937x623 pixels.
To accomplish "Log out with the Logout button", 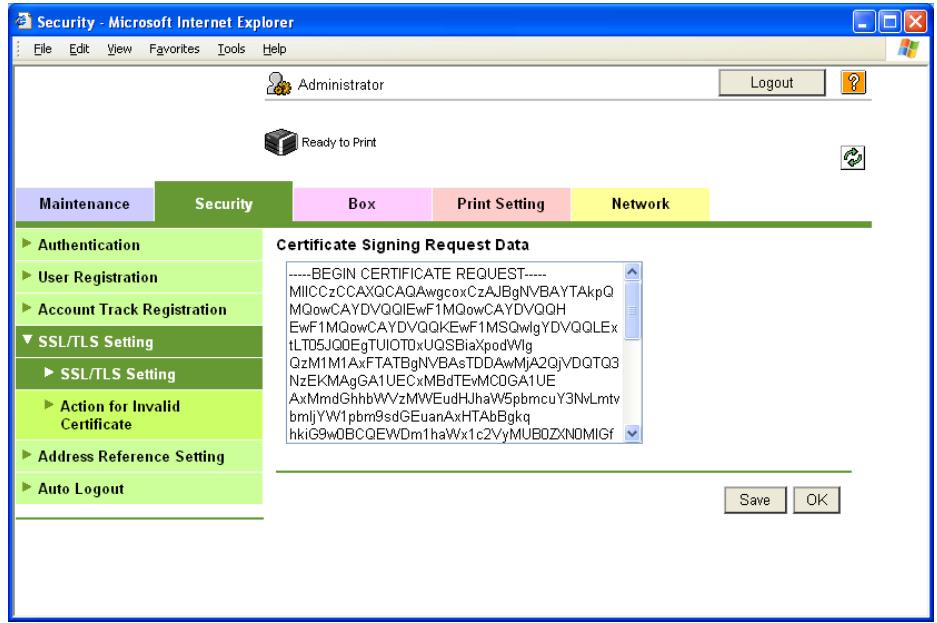I will click(x=771, y=82).
